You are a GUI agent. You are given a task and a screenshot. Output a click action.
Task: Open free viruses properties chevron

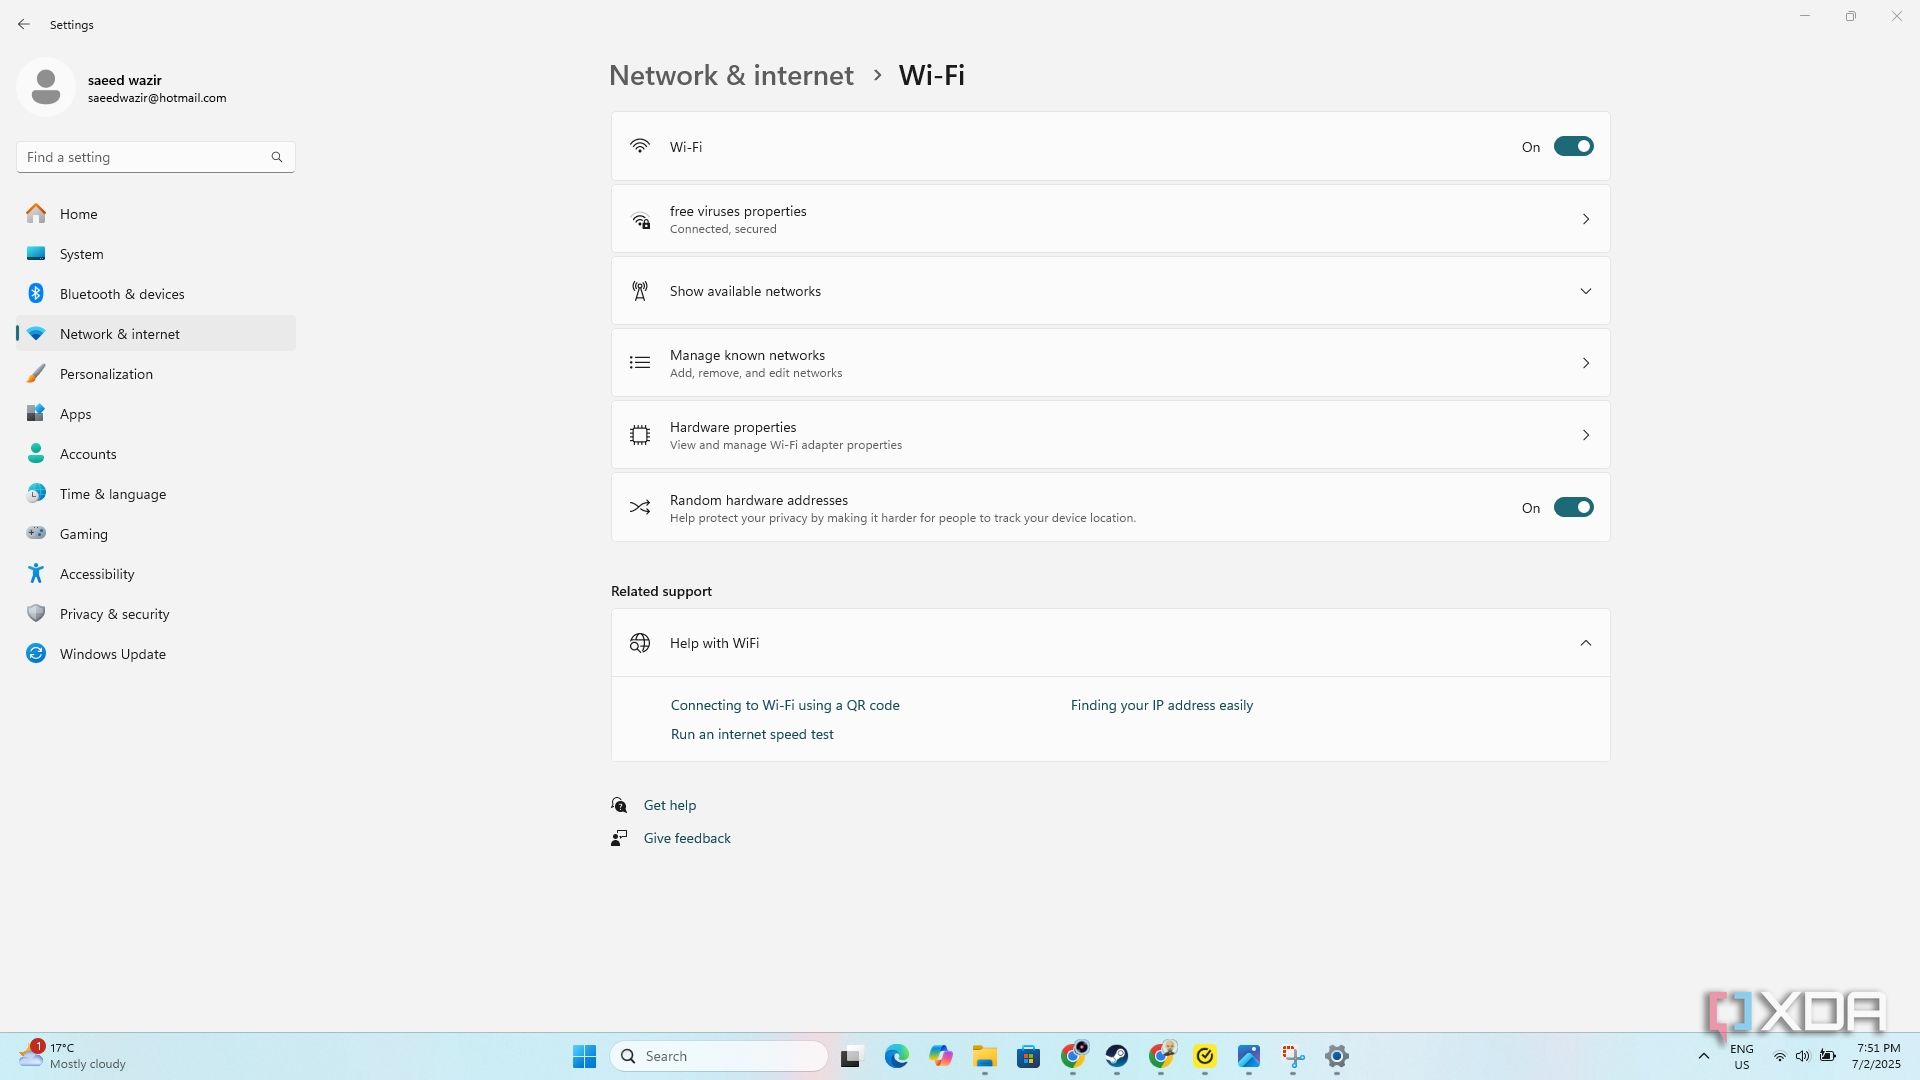click(1586, 219)
